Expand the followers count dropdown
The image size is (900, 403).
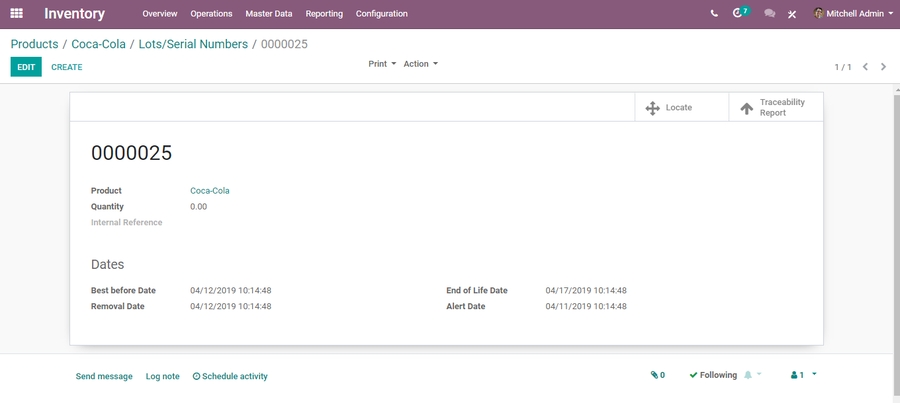[x=803, y=375]
